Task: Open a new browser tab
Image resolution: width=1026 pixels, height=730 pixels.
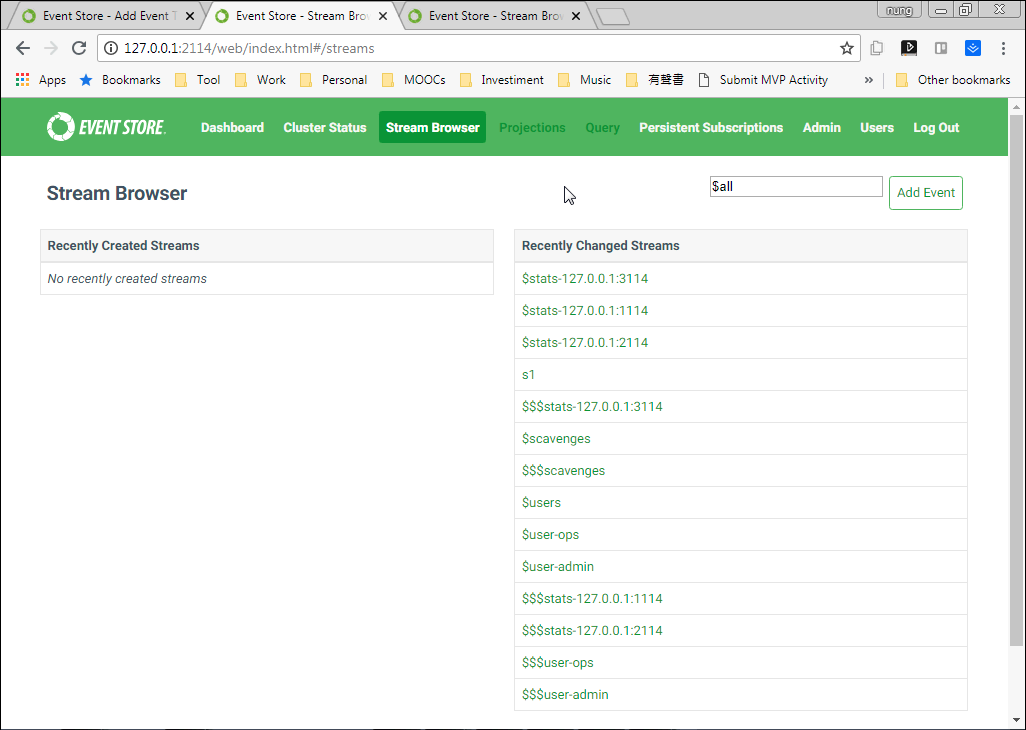Action: [x=613, y=16]
